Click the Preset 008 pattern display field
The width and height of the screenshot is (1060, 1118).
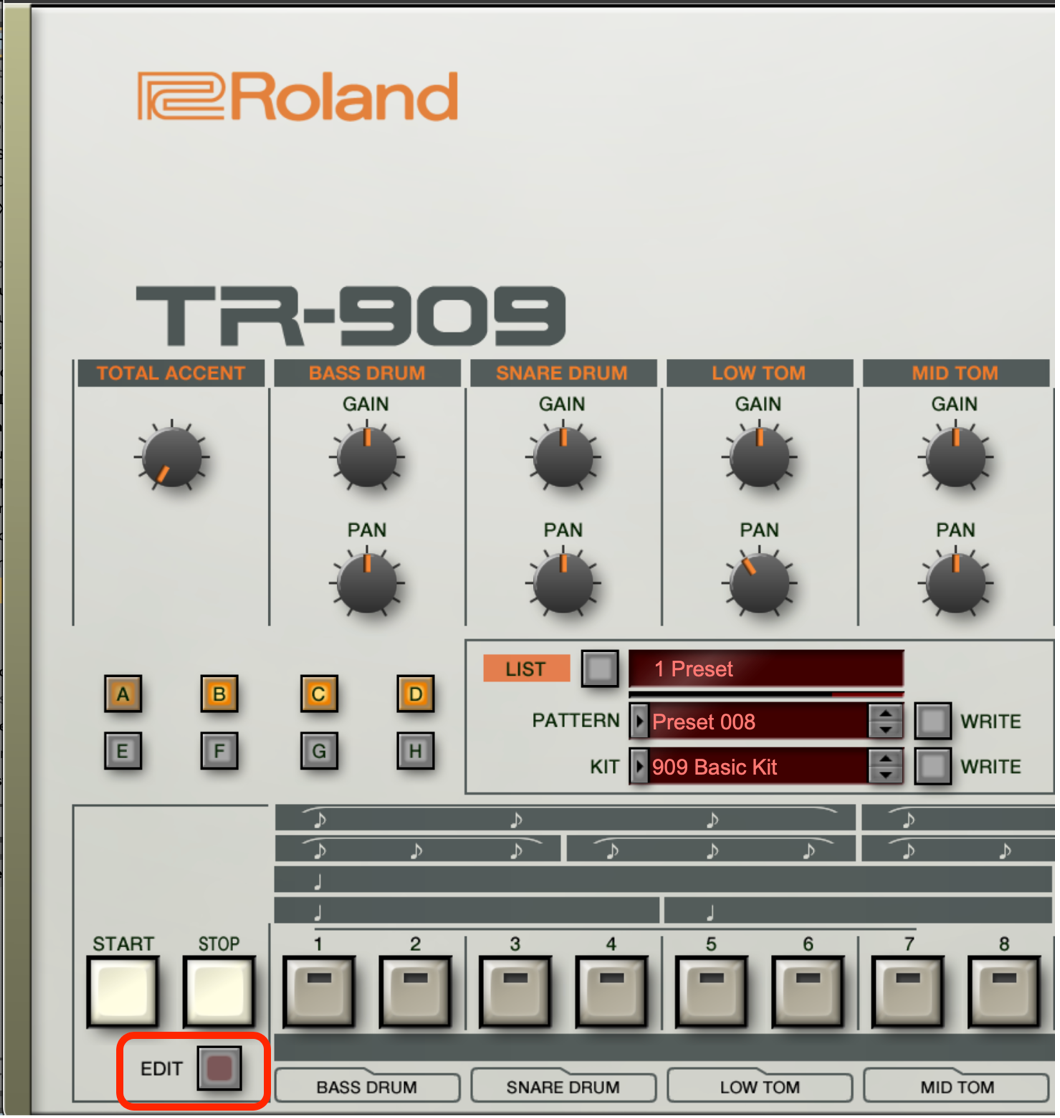coord(760,721)
